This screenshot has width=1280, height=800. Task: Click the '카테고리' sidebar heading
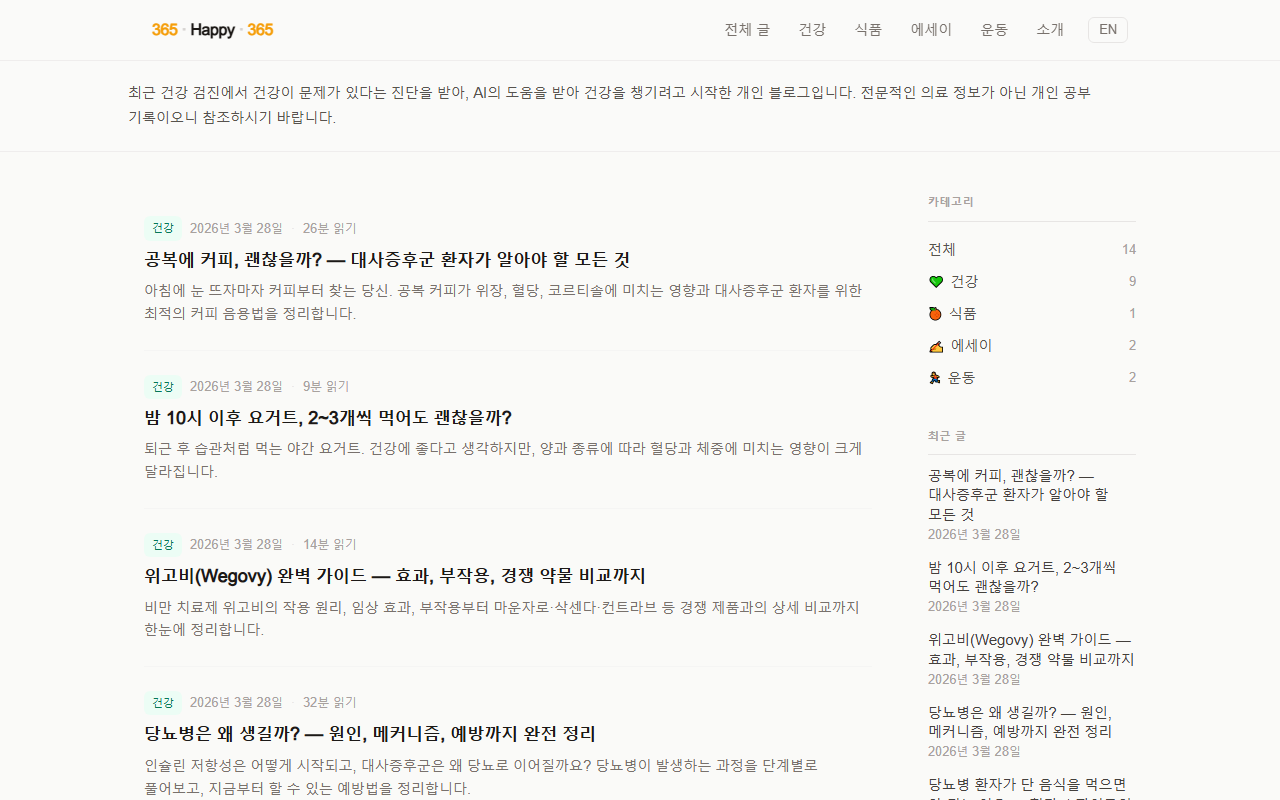[951, 202]
